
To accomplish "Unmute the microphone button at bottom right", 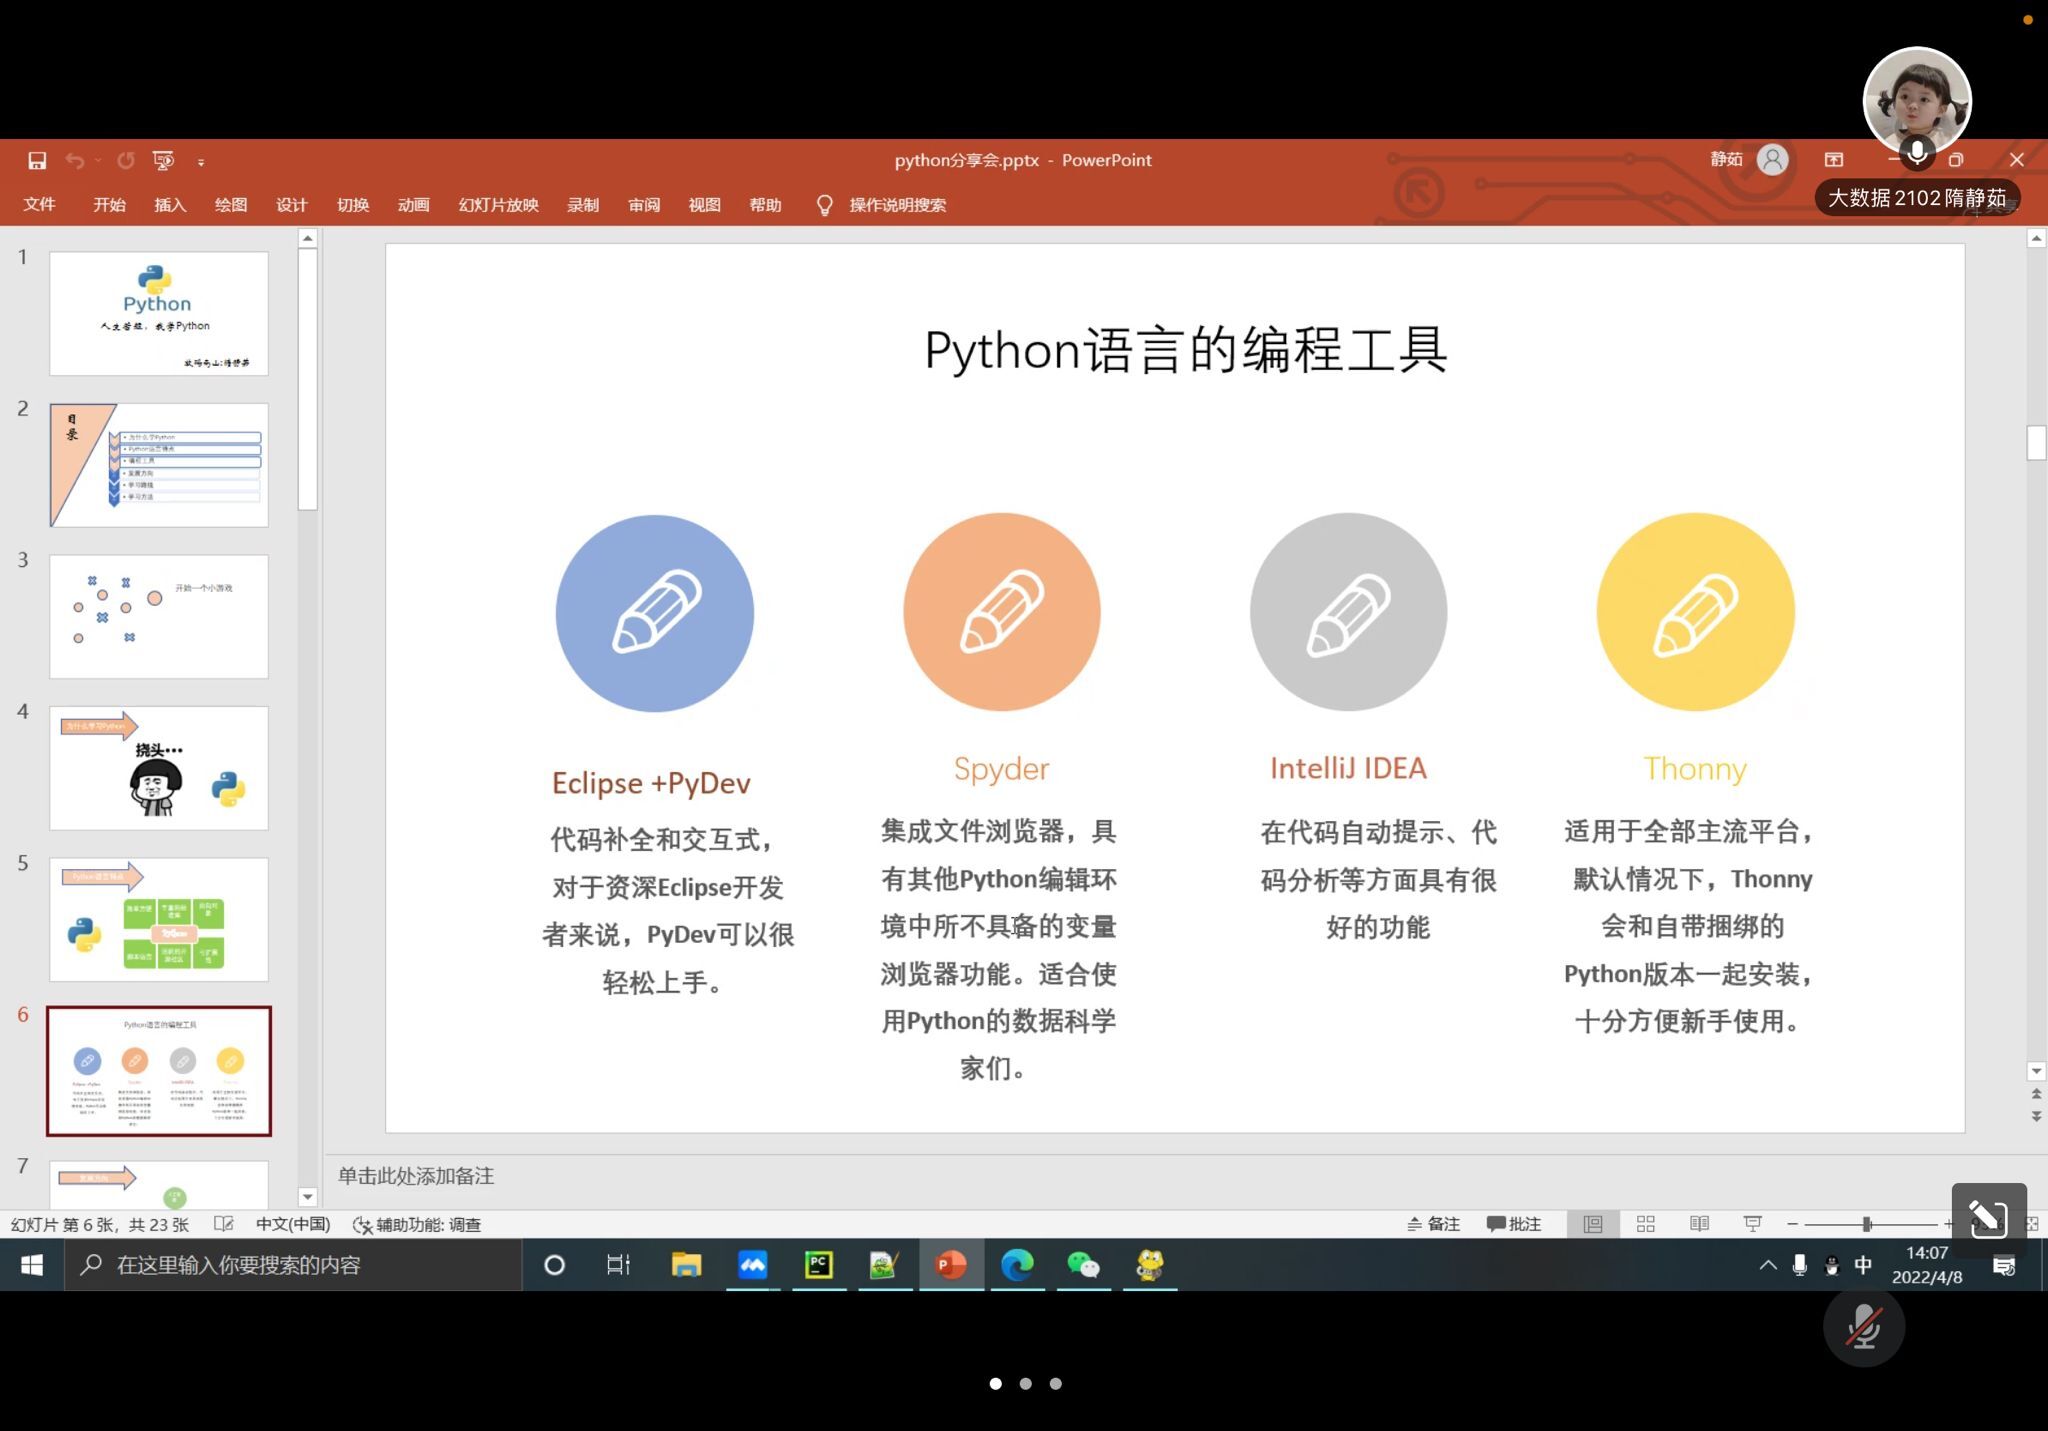I will click(x=1863, y=1328).
